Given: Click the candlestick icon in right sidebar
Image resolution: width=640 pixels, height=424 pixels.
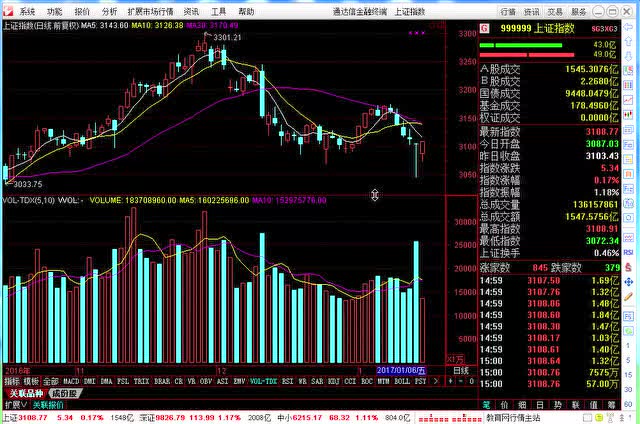Looking at the screenshot, I should click(x=631, y=101).
